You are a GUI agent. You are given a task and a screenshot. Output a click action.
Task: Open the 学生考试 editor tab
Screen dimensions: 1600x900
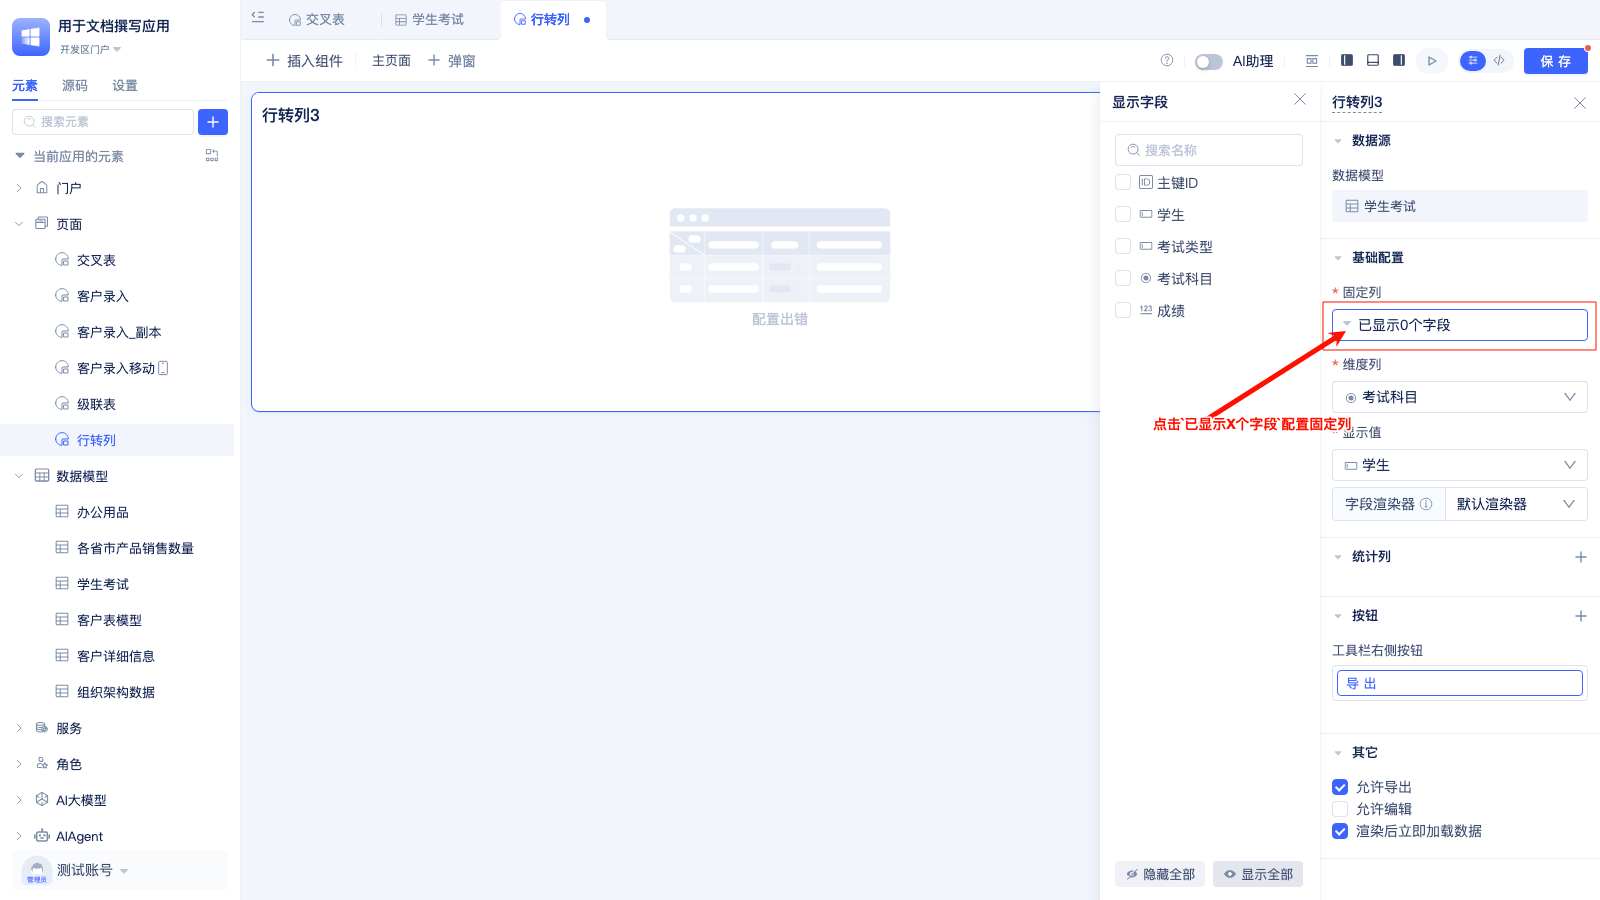click(x=430, y=20)
